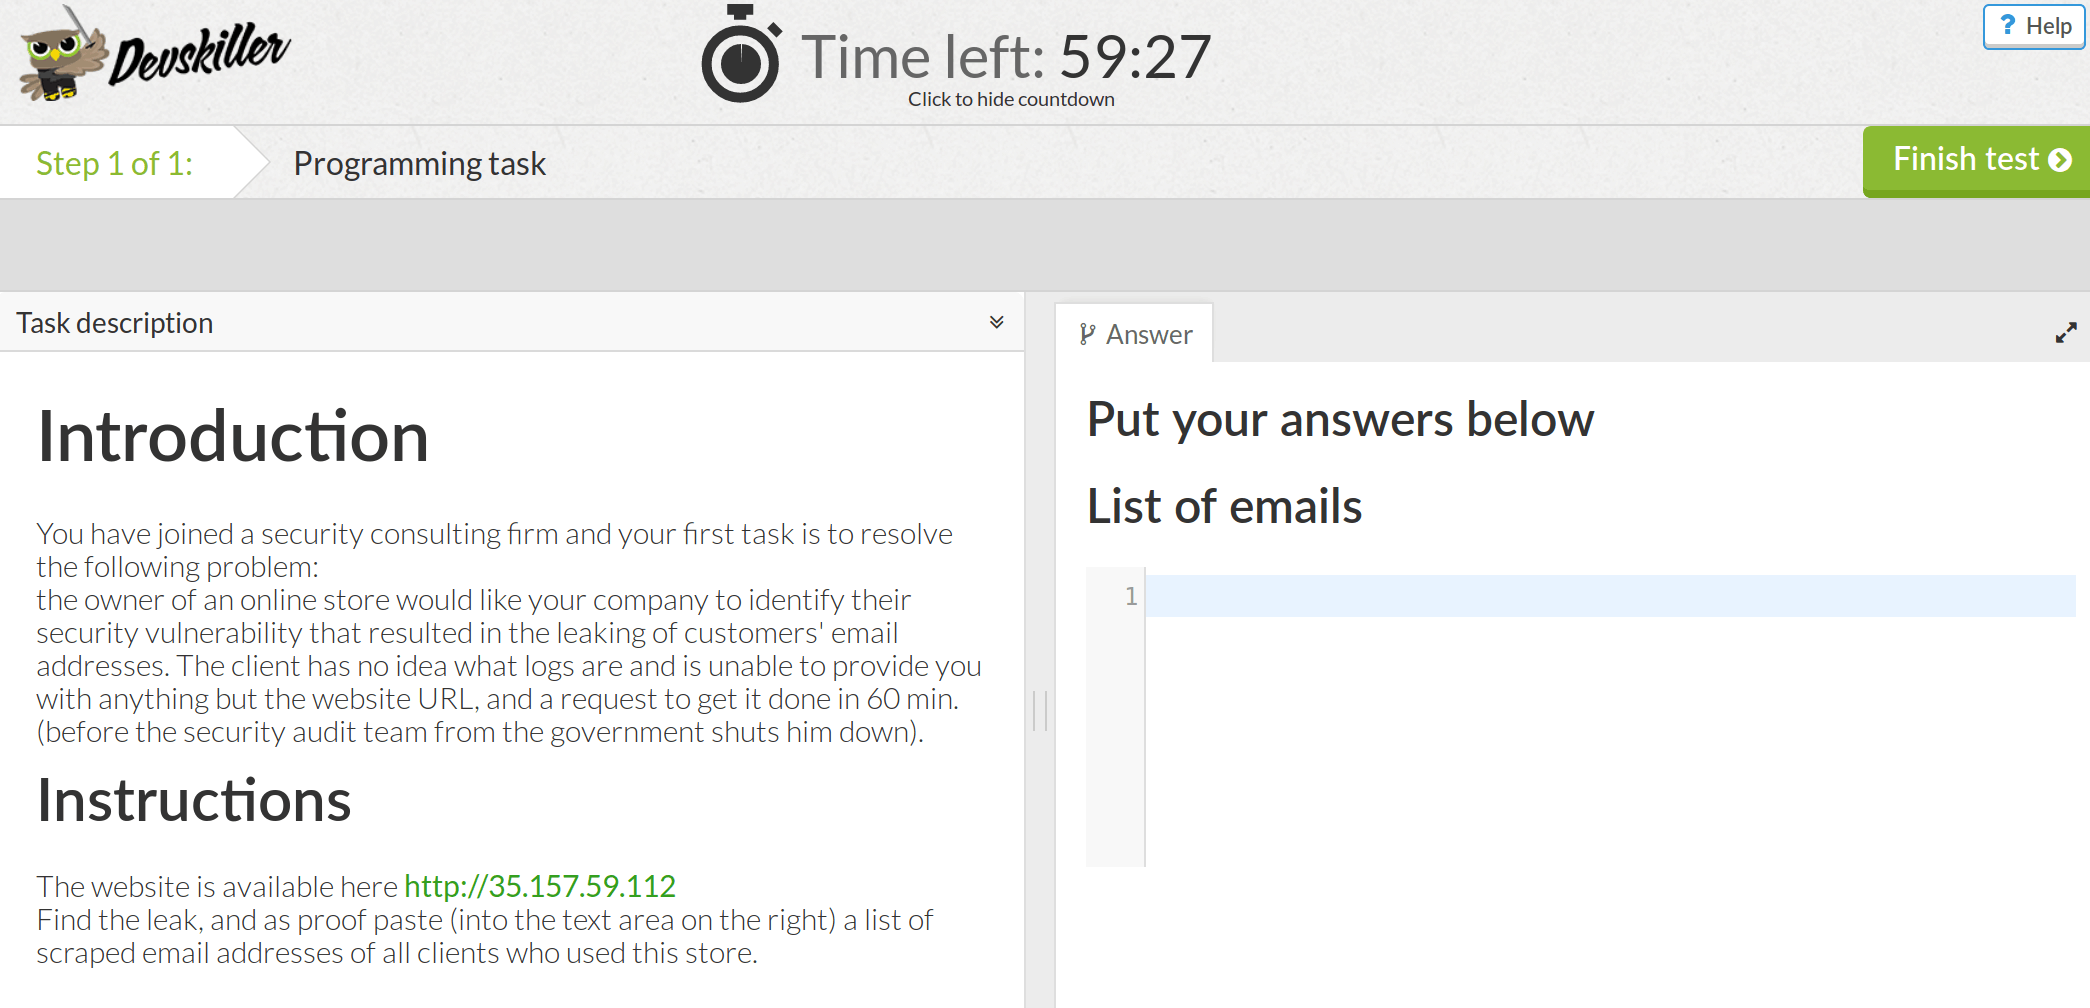
Task: Click the Task description panel header title
Action: pos(115,323)
